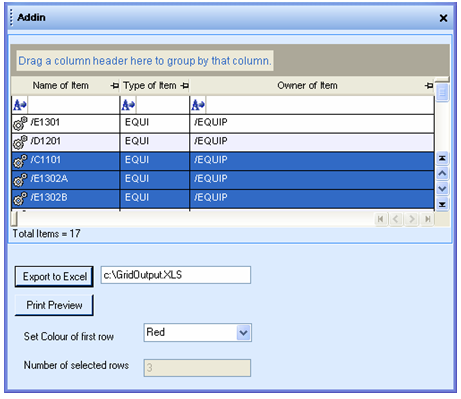Click the Number of selected rows field
The height and width of the screenshot is (399, 461).
click(x=197, y=368)
